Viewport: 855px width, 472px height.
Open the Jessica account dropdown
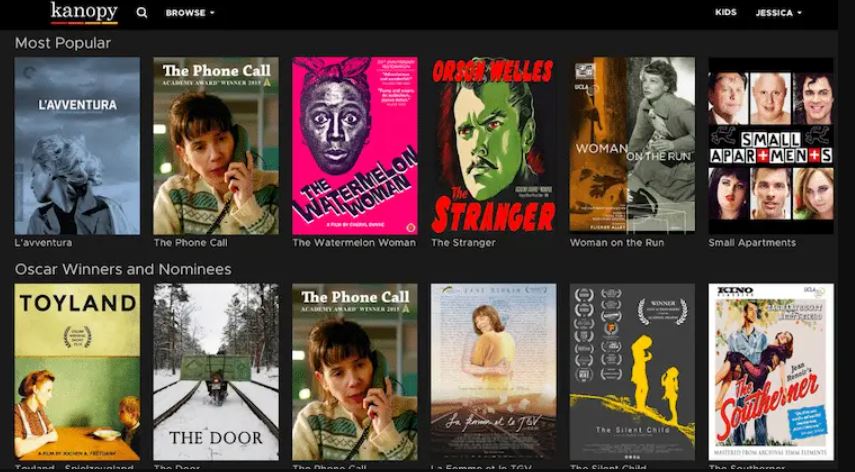click(778, 13)
